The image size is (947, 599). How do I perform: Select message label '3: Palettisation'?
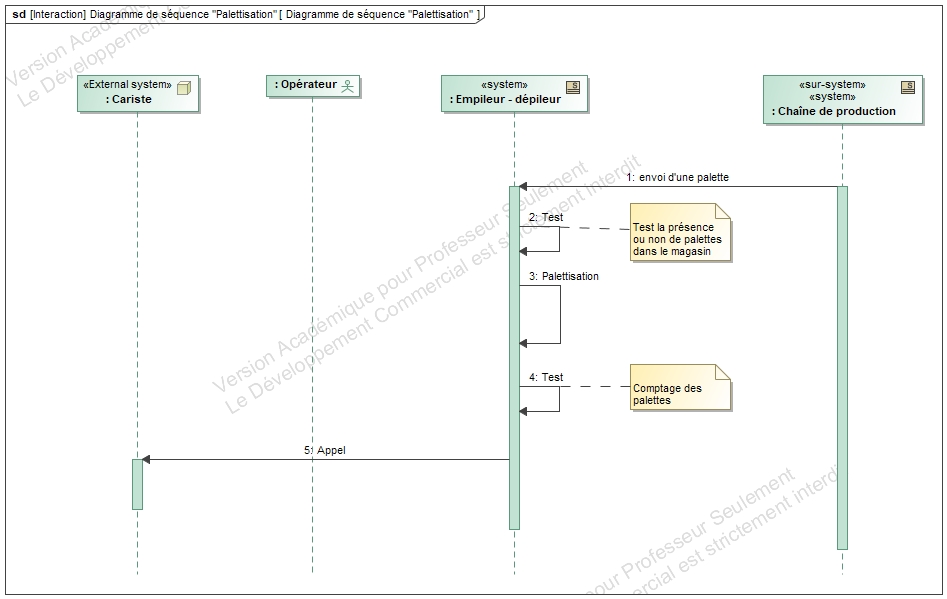coord(564,276)
